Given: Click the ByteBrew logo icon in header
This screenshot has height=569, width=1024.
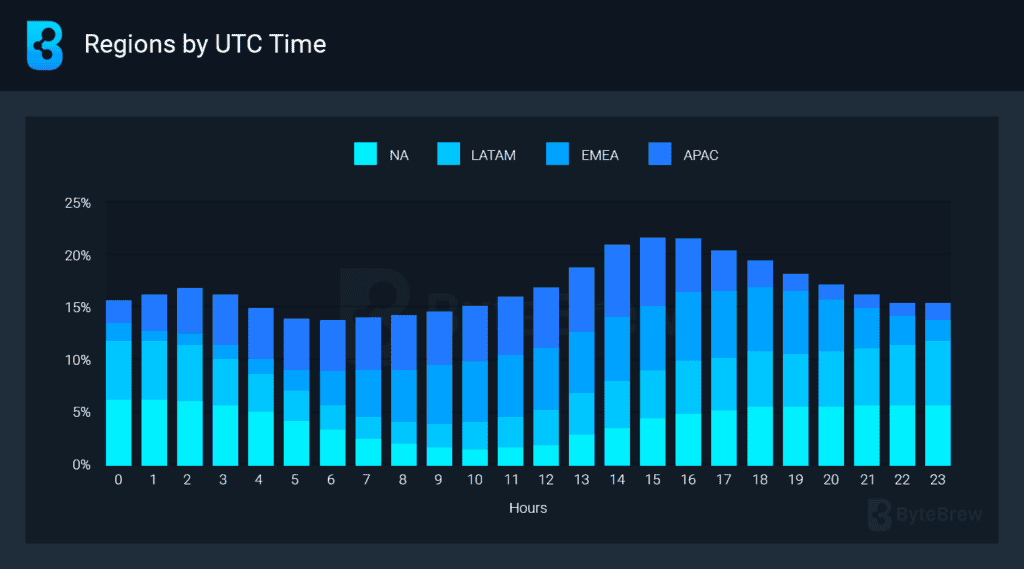Looking at the screenshot, I should click(45, 45).
